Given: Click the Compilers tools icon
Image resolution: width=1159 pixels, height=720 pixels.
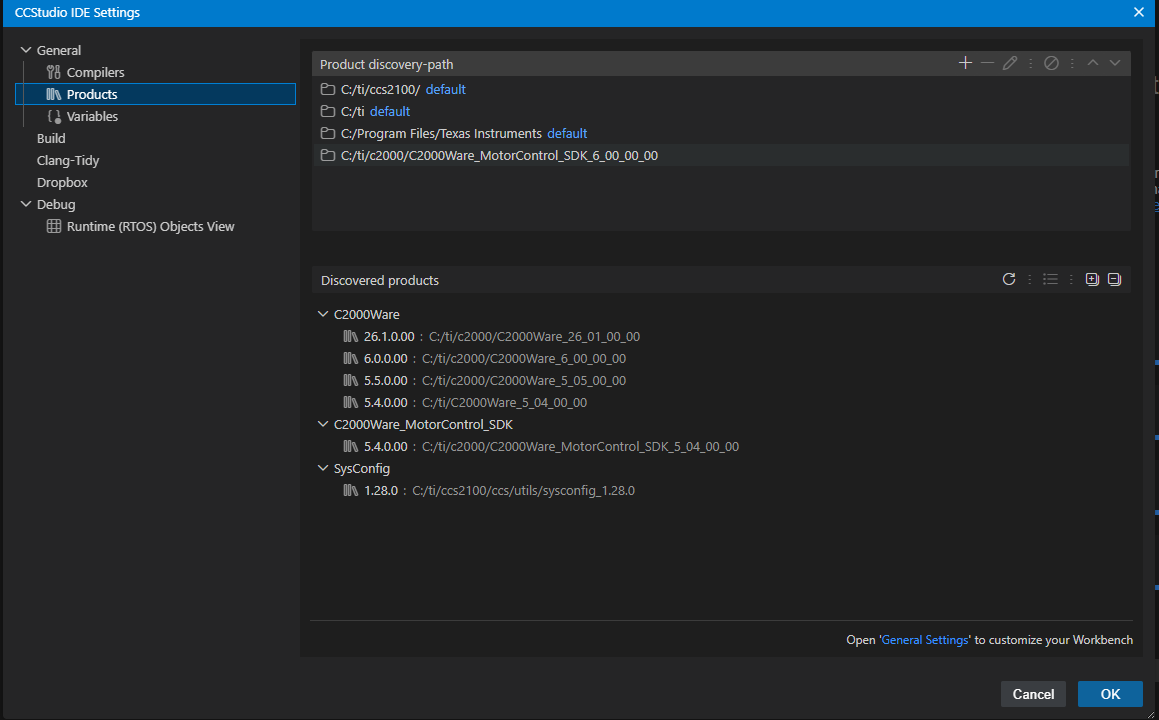Looking at the screenshot, I should (x=53, y=72).
